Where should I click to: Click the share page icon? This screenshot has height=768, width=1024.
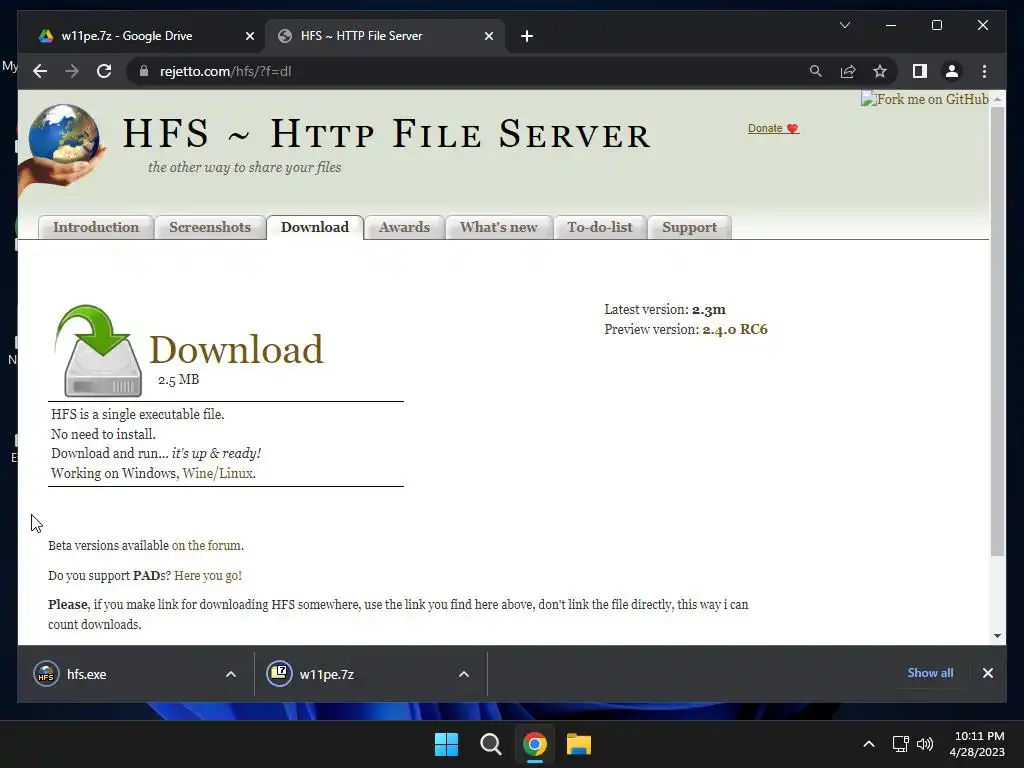tap(848, 71)
